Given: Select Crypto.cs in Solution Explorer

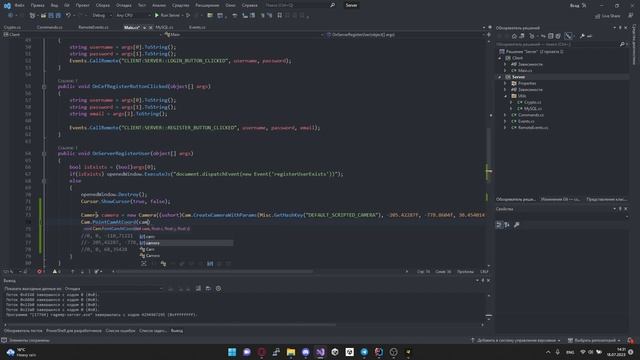Looking at the screenshot, I should 533,102.
